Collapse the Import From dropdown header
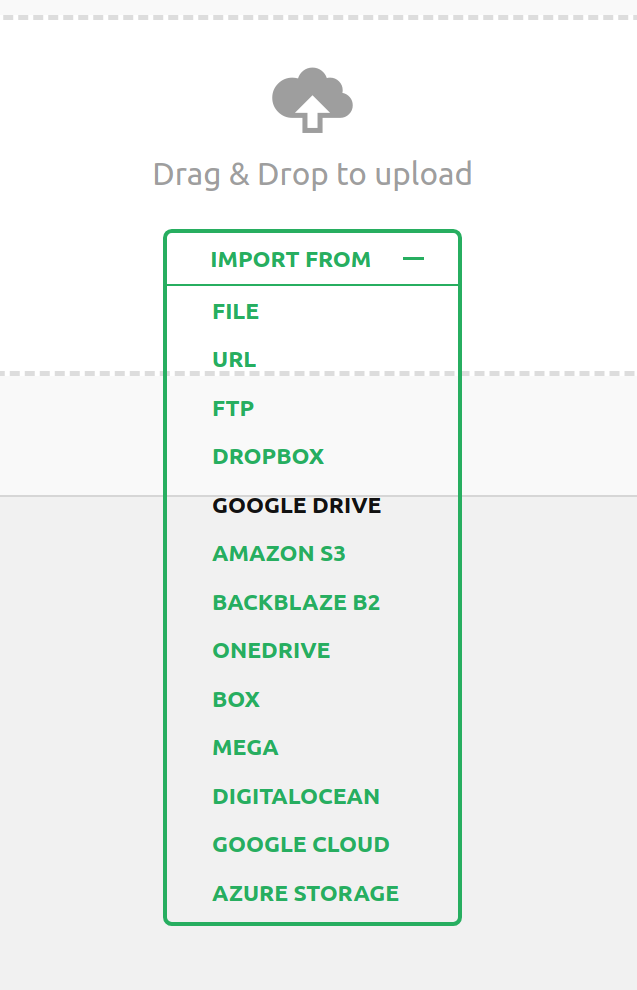 [291, 260]
